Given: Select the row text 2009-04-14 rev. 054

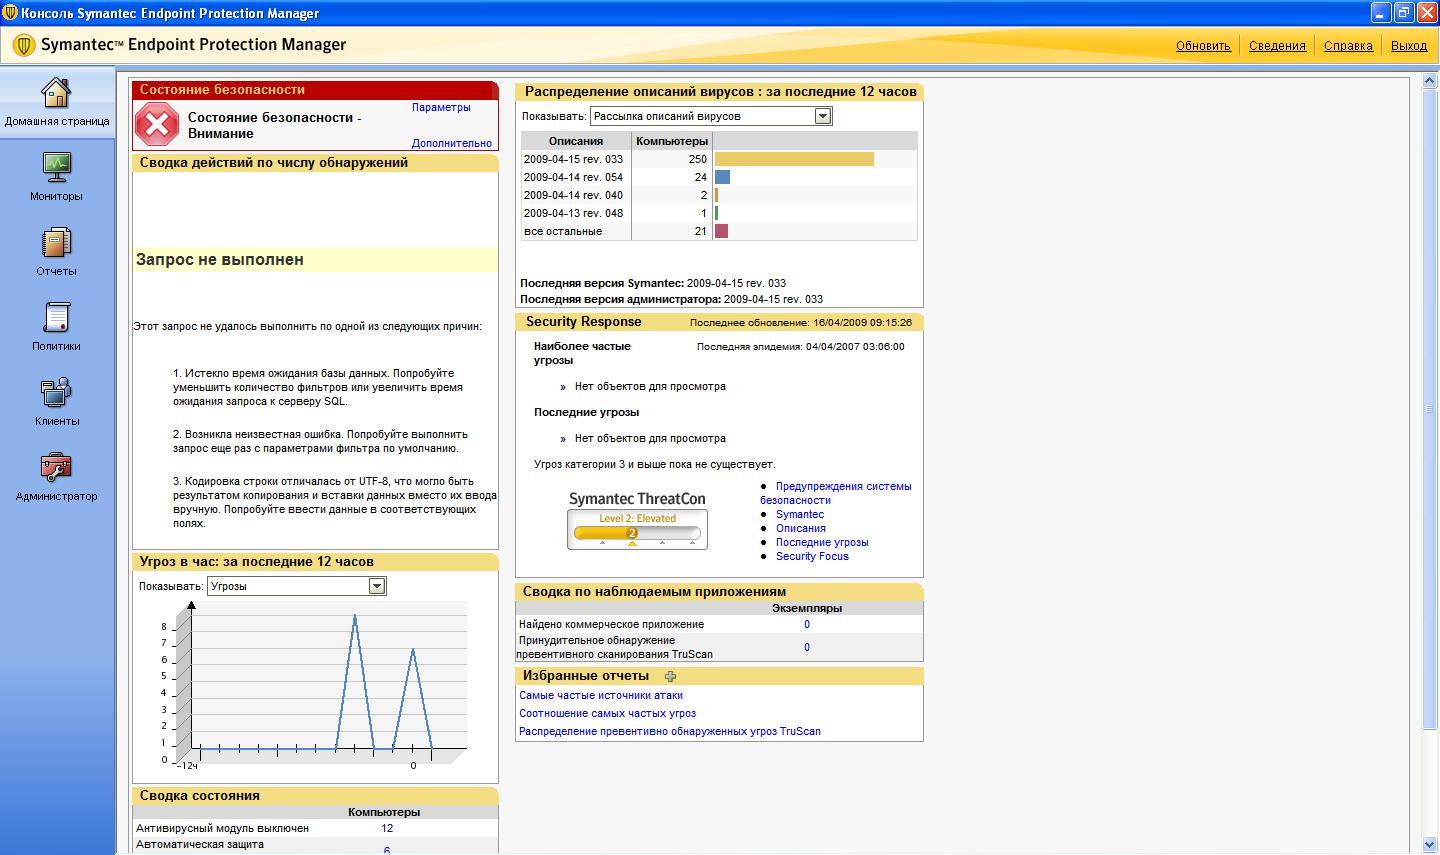Looking at the screenshot, I should (x=573, y=177).
